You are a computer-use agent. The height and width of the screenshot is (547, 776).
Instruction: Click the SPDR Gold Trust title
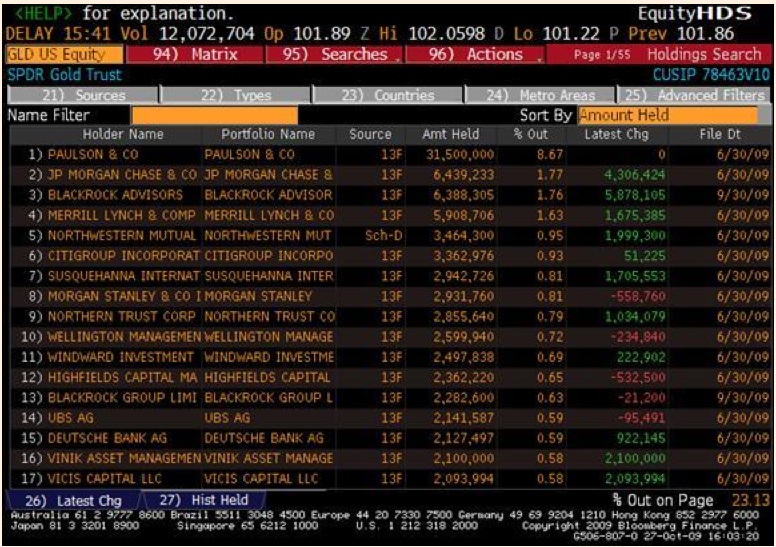[64, 75]
